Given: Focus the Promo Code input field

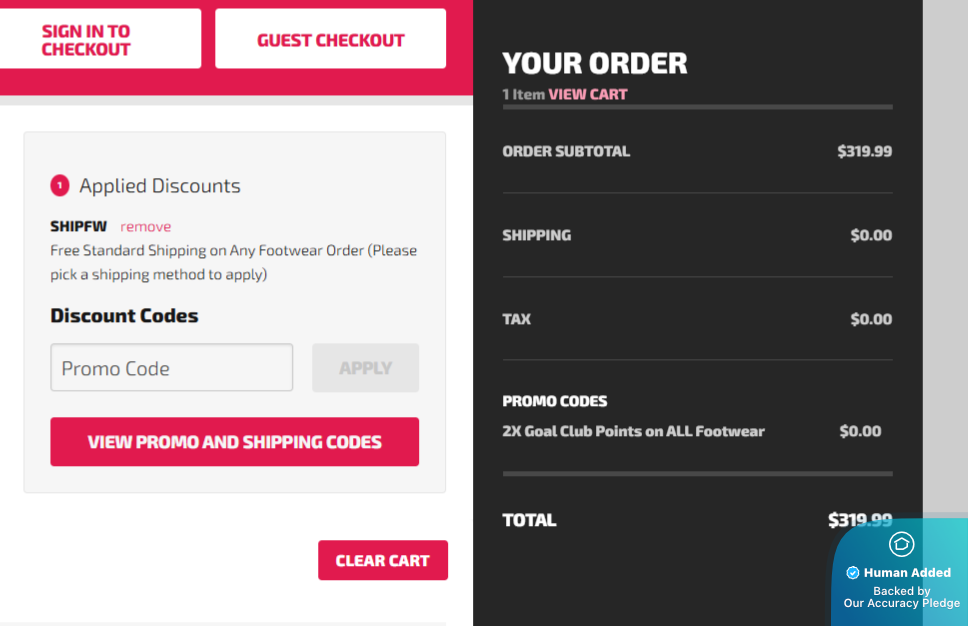Looking at the screenshot, I should tap(171, 368).
